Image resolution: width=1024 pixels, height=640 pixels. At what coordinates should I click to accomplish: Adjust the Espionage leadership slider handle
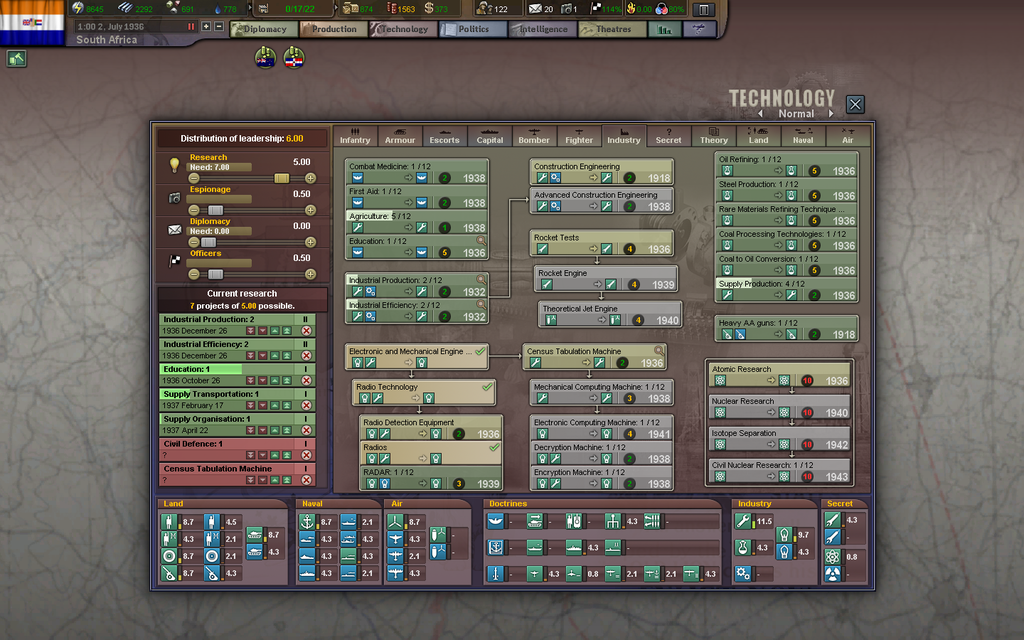[216, 210]
